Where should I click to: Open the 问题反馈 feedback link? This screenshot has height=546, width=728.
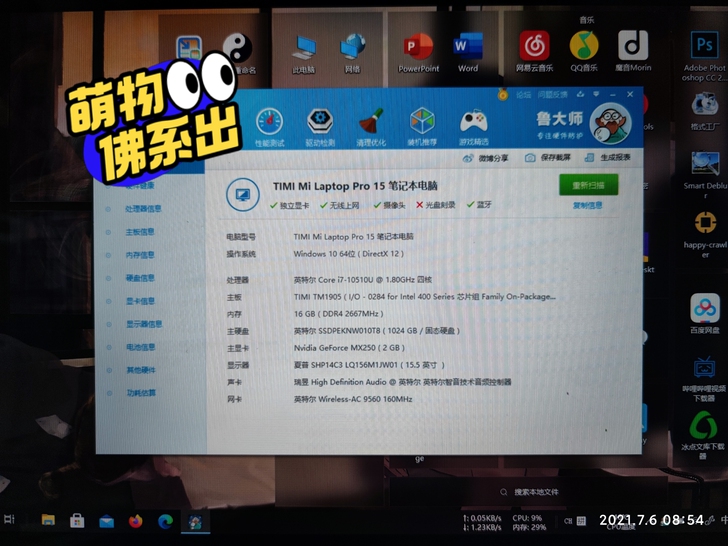[x=552, y=95]
